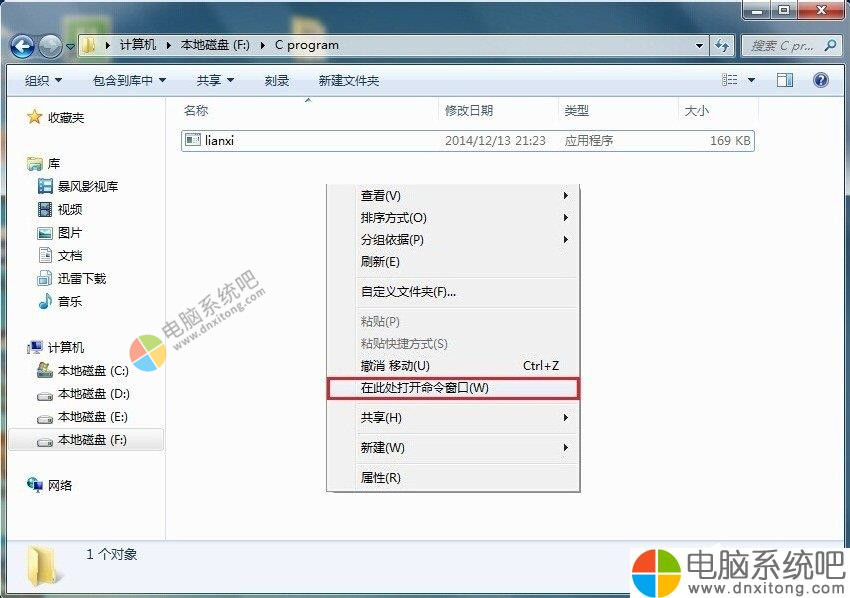The height and width of the screenshot is (598, 850).
Task: Click the lianxi file icon
Action: coord(192,140)
